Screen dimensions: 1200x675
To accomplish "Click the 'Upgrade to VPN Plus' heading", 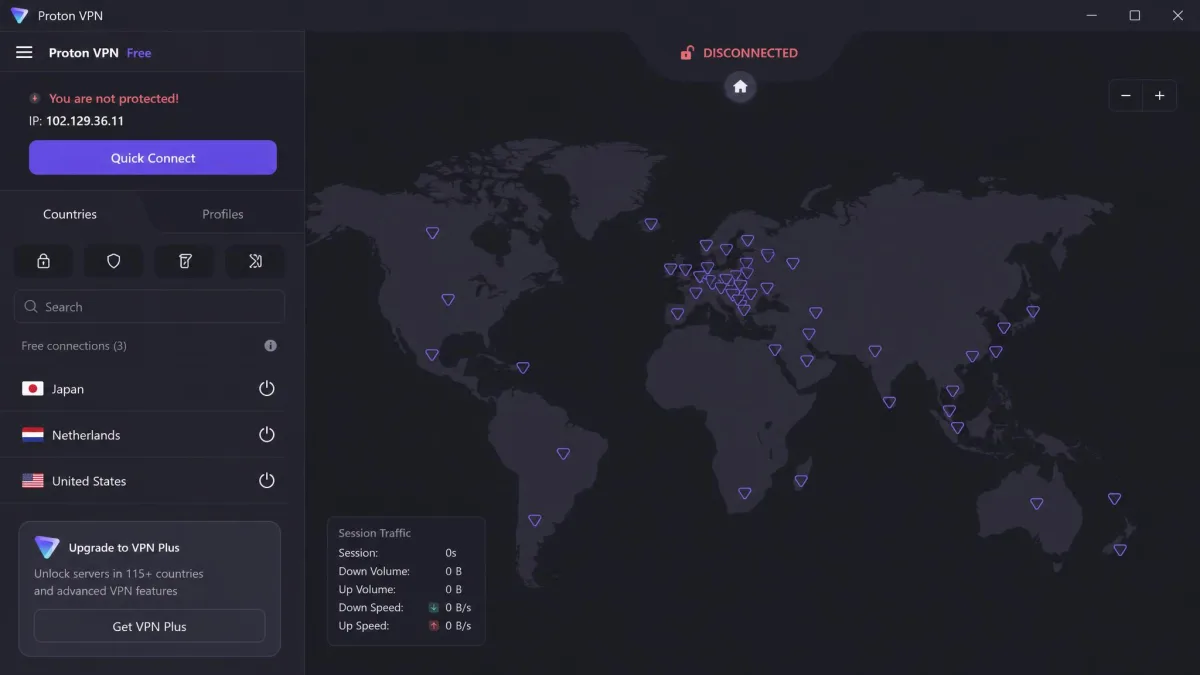I will (x=124, y=548).
